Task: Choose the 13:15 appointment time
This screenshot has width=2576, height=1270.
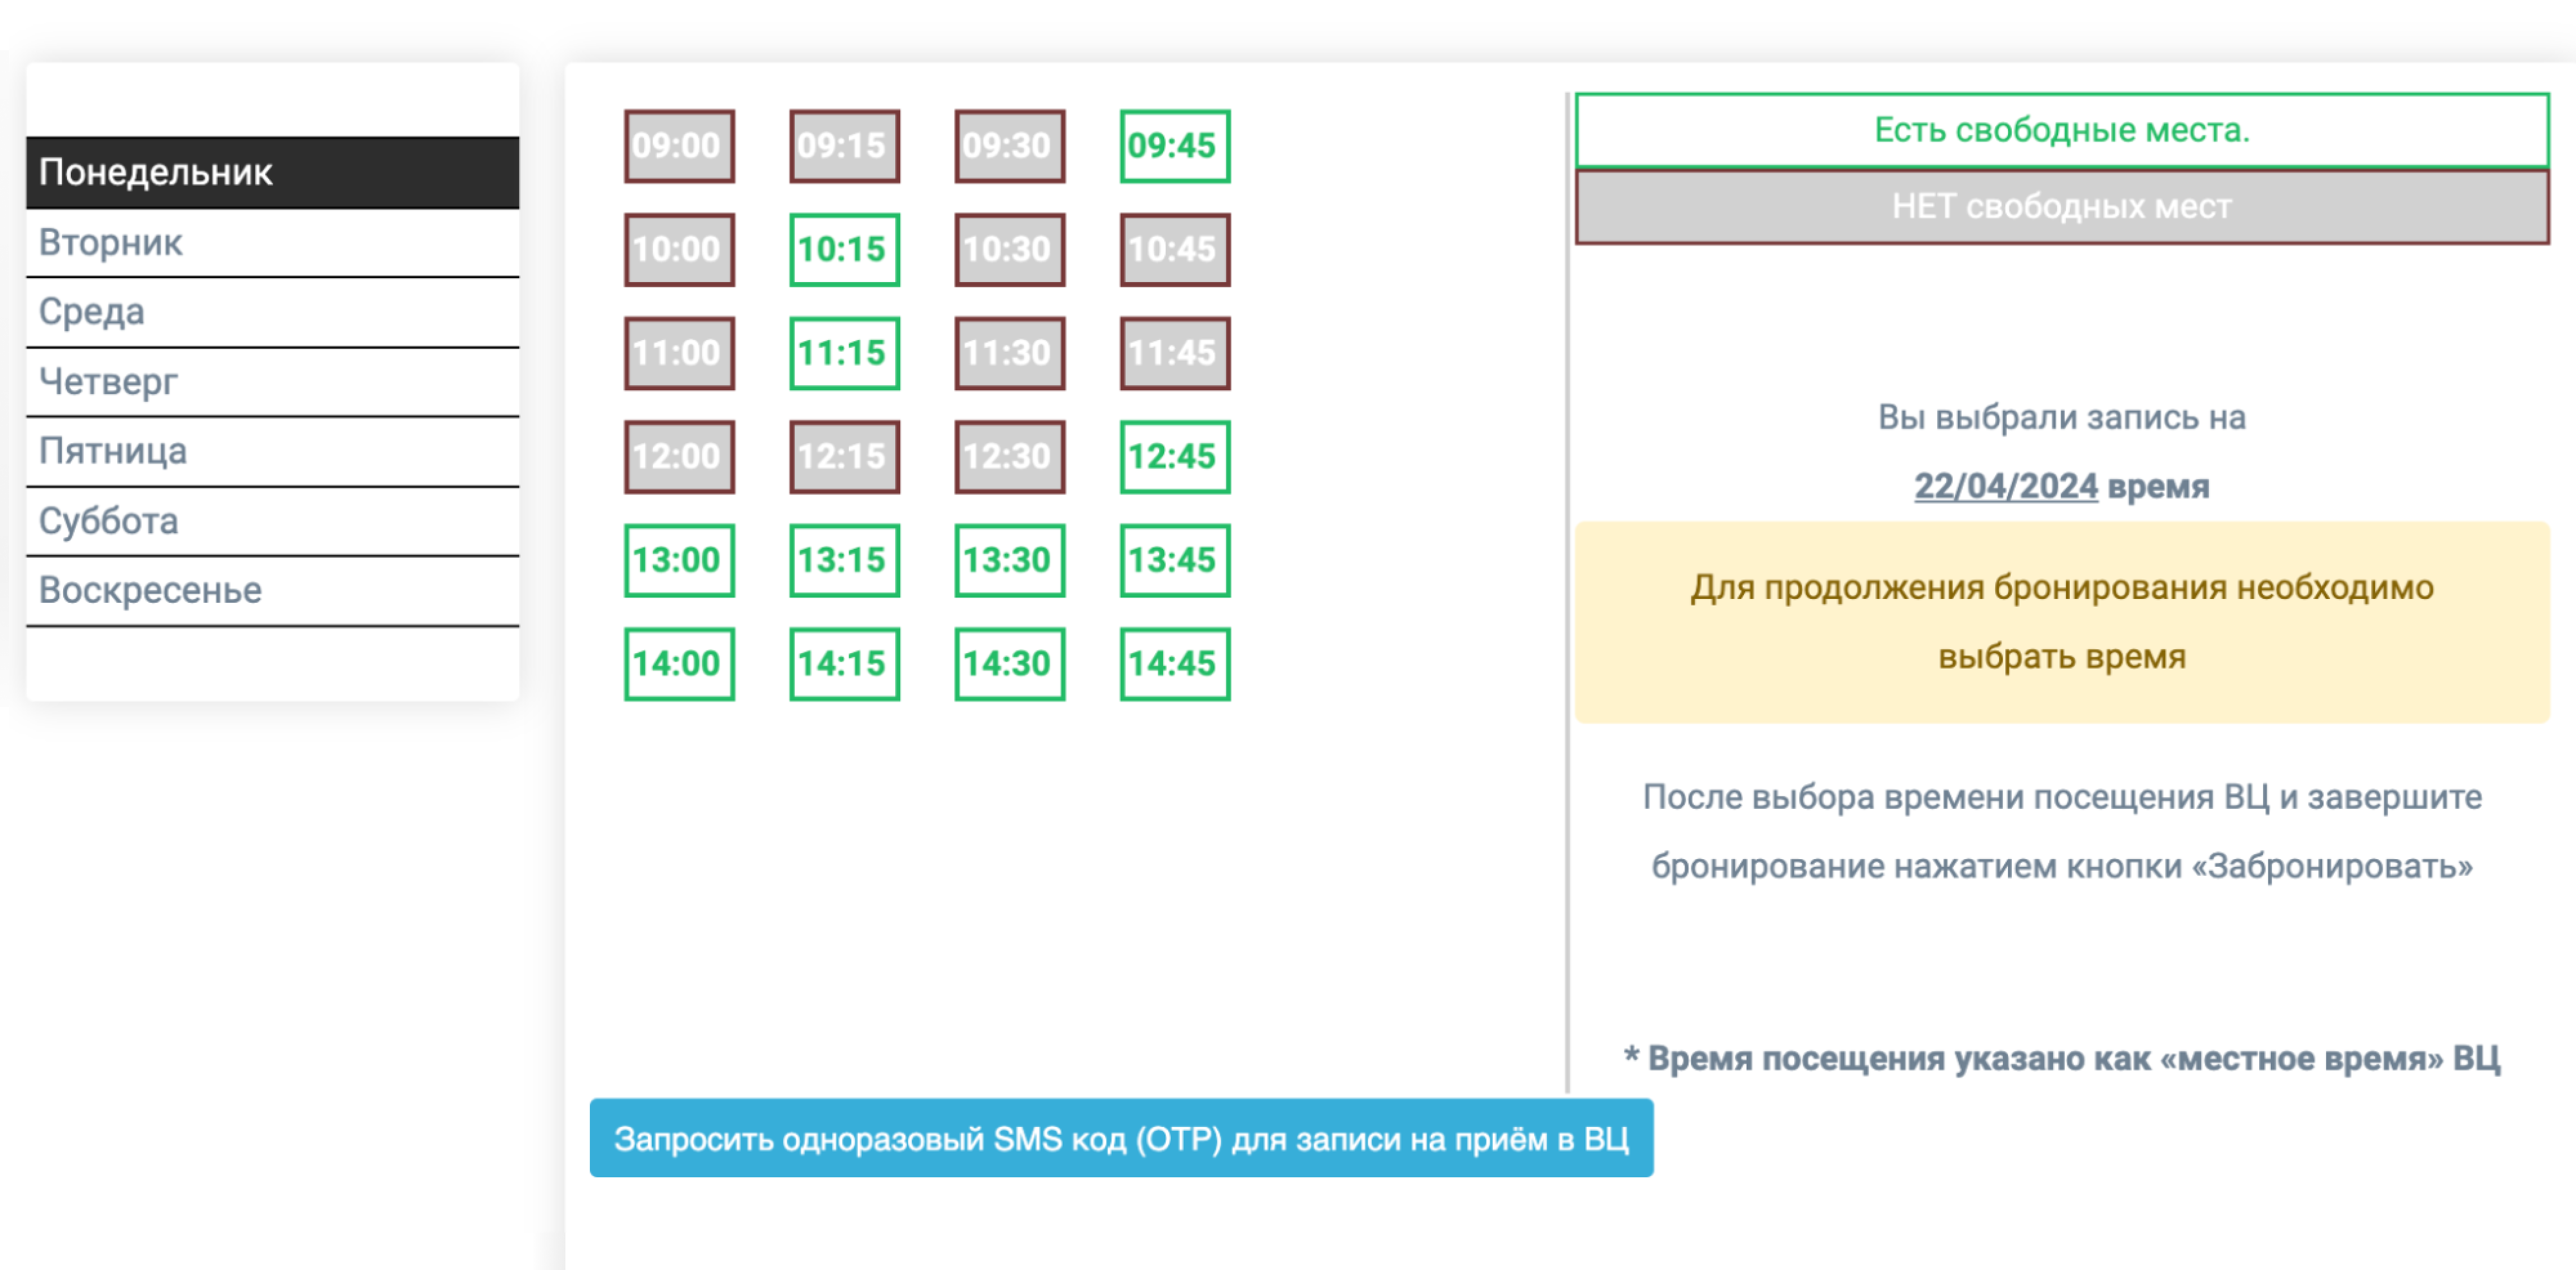Action: (x=844, y=560)
